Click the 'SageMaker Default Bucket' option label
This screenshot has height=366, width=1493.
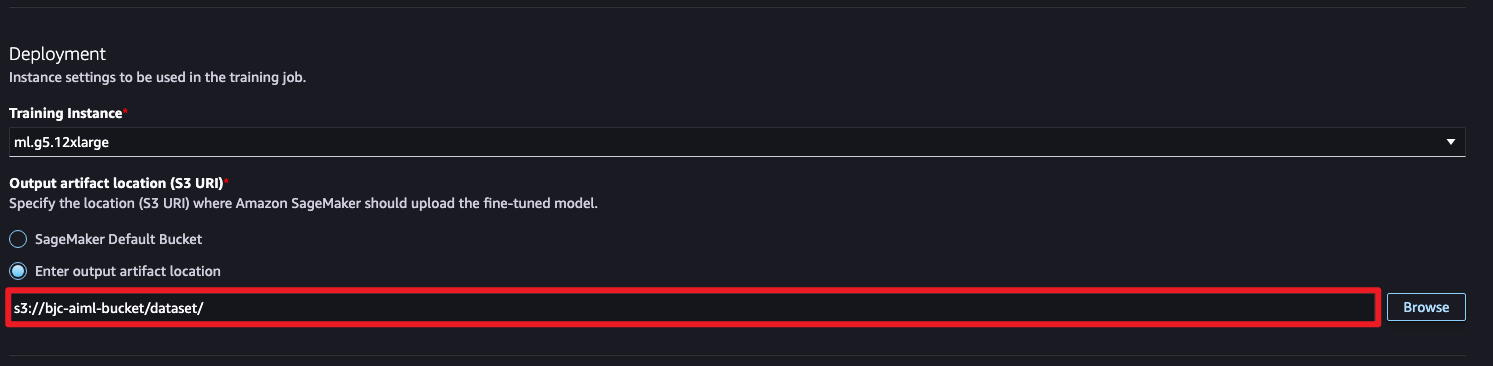pyautogui.click(x=119, y=240)
